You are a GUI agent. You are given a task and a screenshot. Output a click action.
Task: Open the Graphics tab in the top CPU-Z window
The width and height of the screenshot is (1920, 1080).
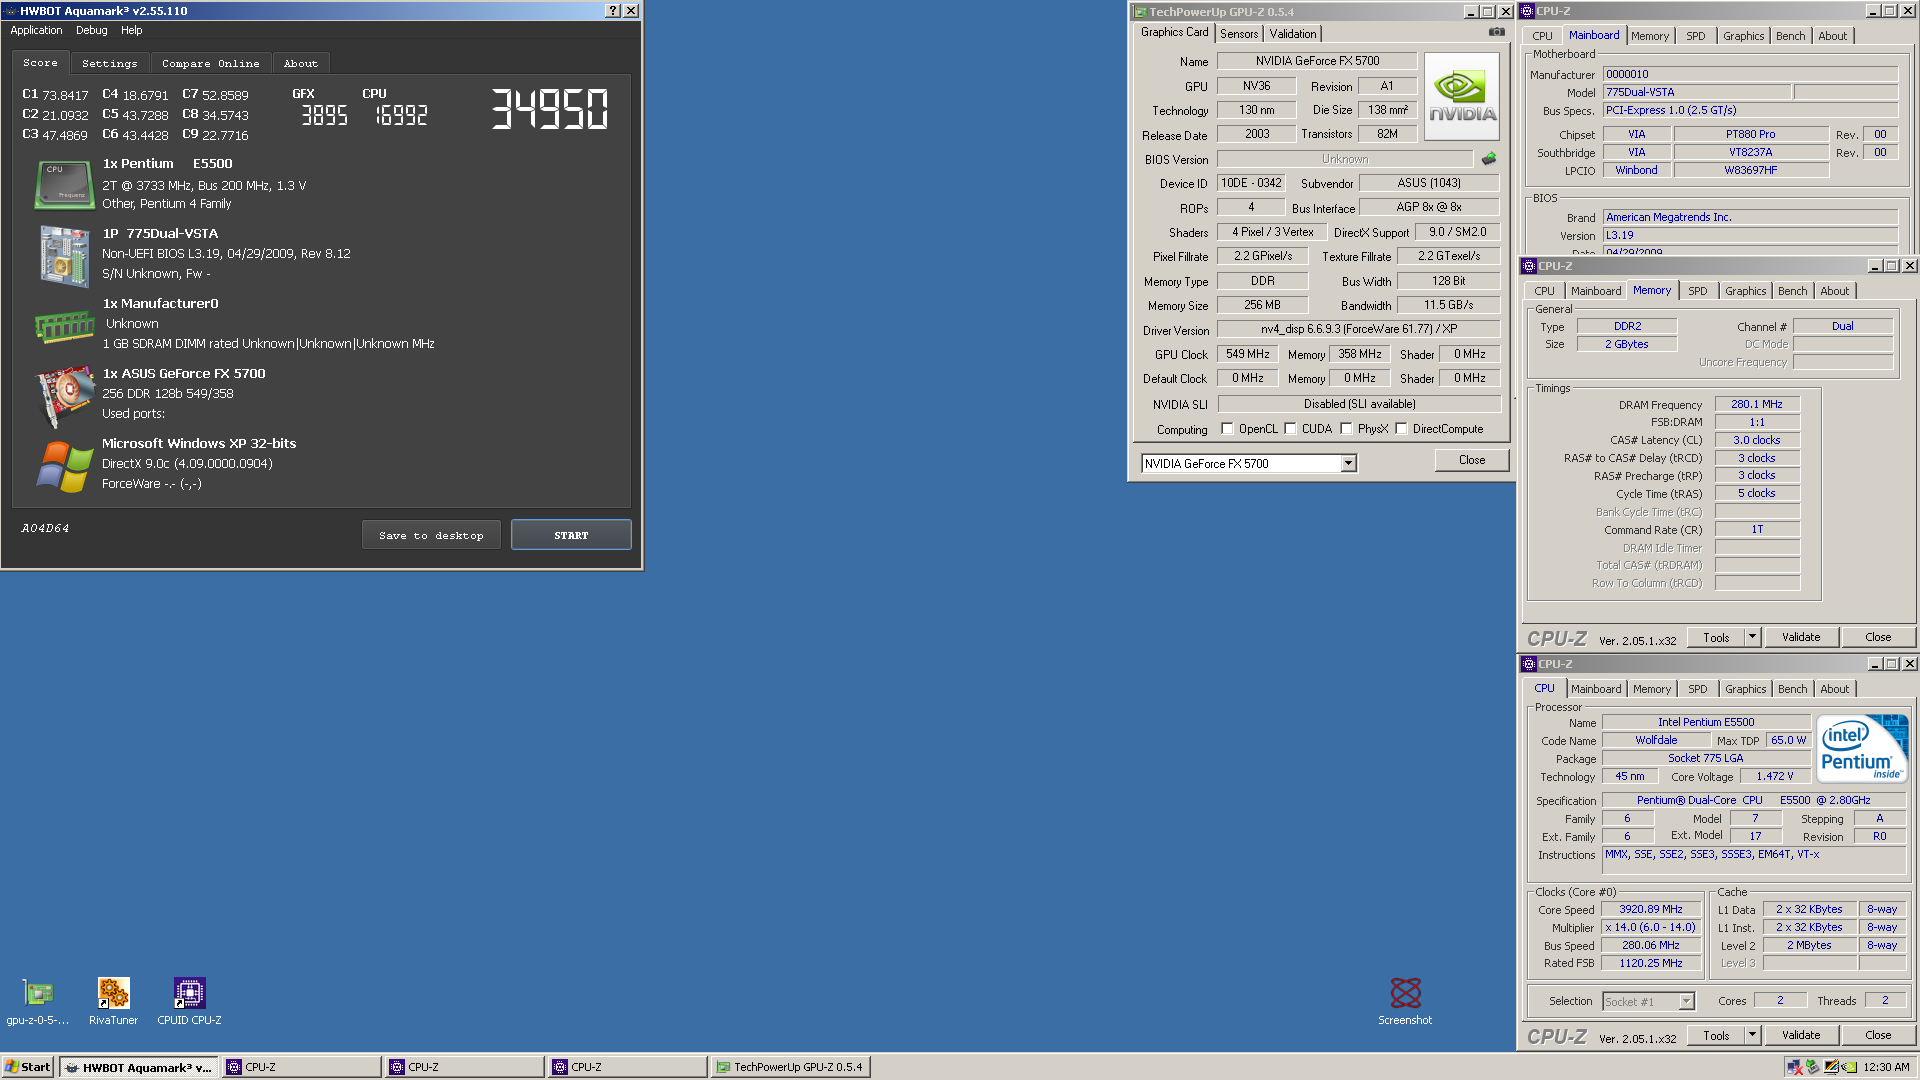pyautogui.click(x=1743, y=36)
